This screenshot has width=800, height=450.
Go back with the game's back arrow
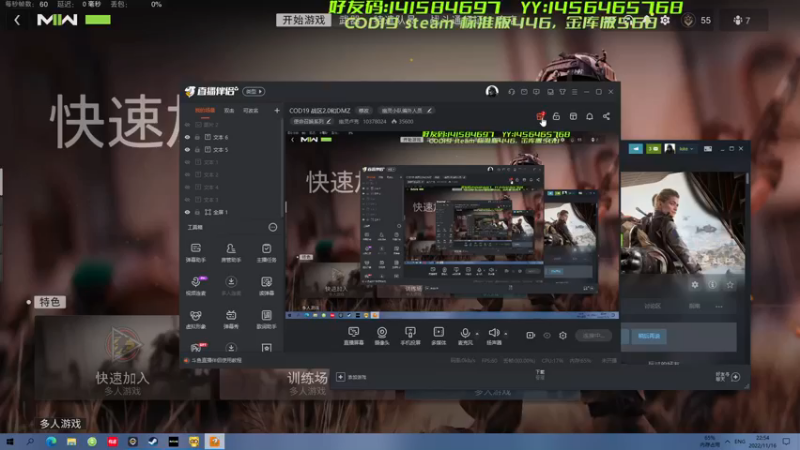17,20
